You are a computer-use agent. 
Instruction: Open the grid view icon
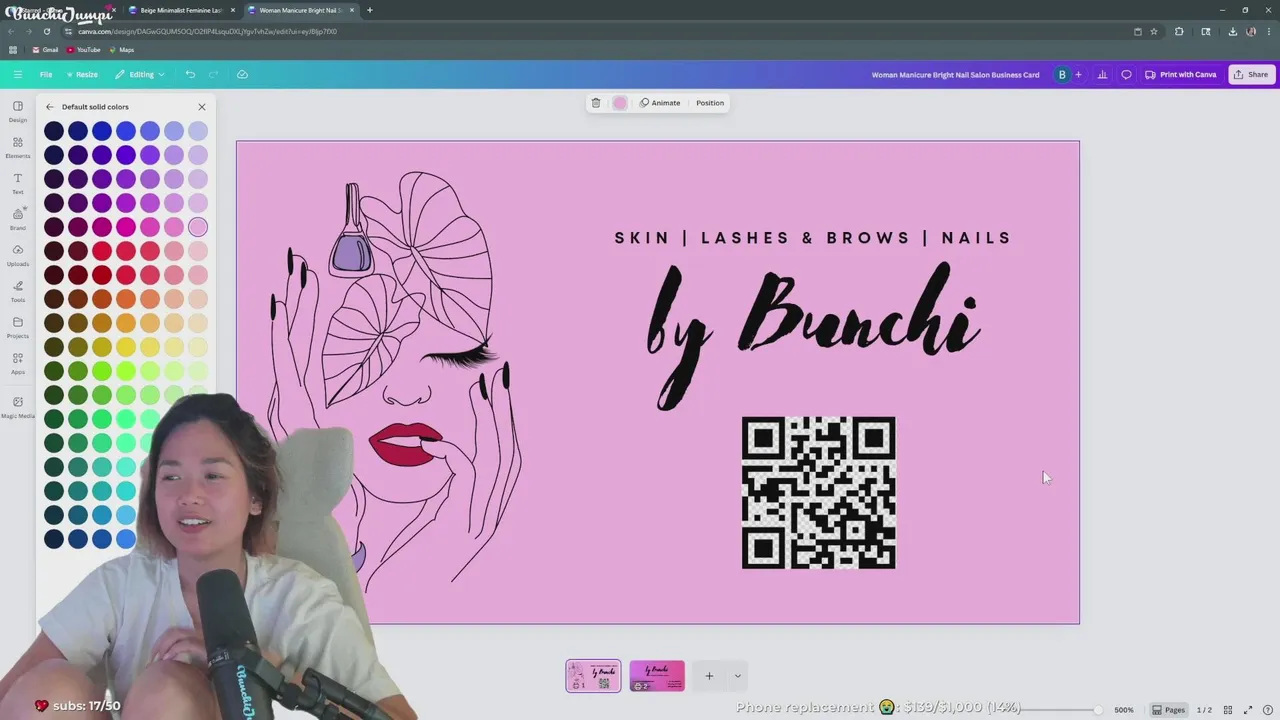click(1228, 710)
